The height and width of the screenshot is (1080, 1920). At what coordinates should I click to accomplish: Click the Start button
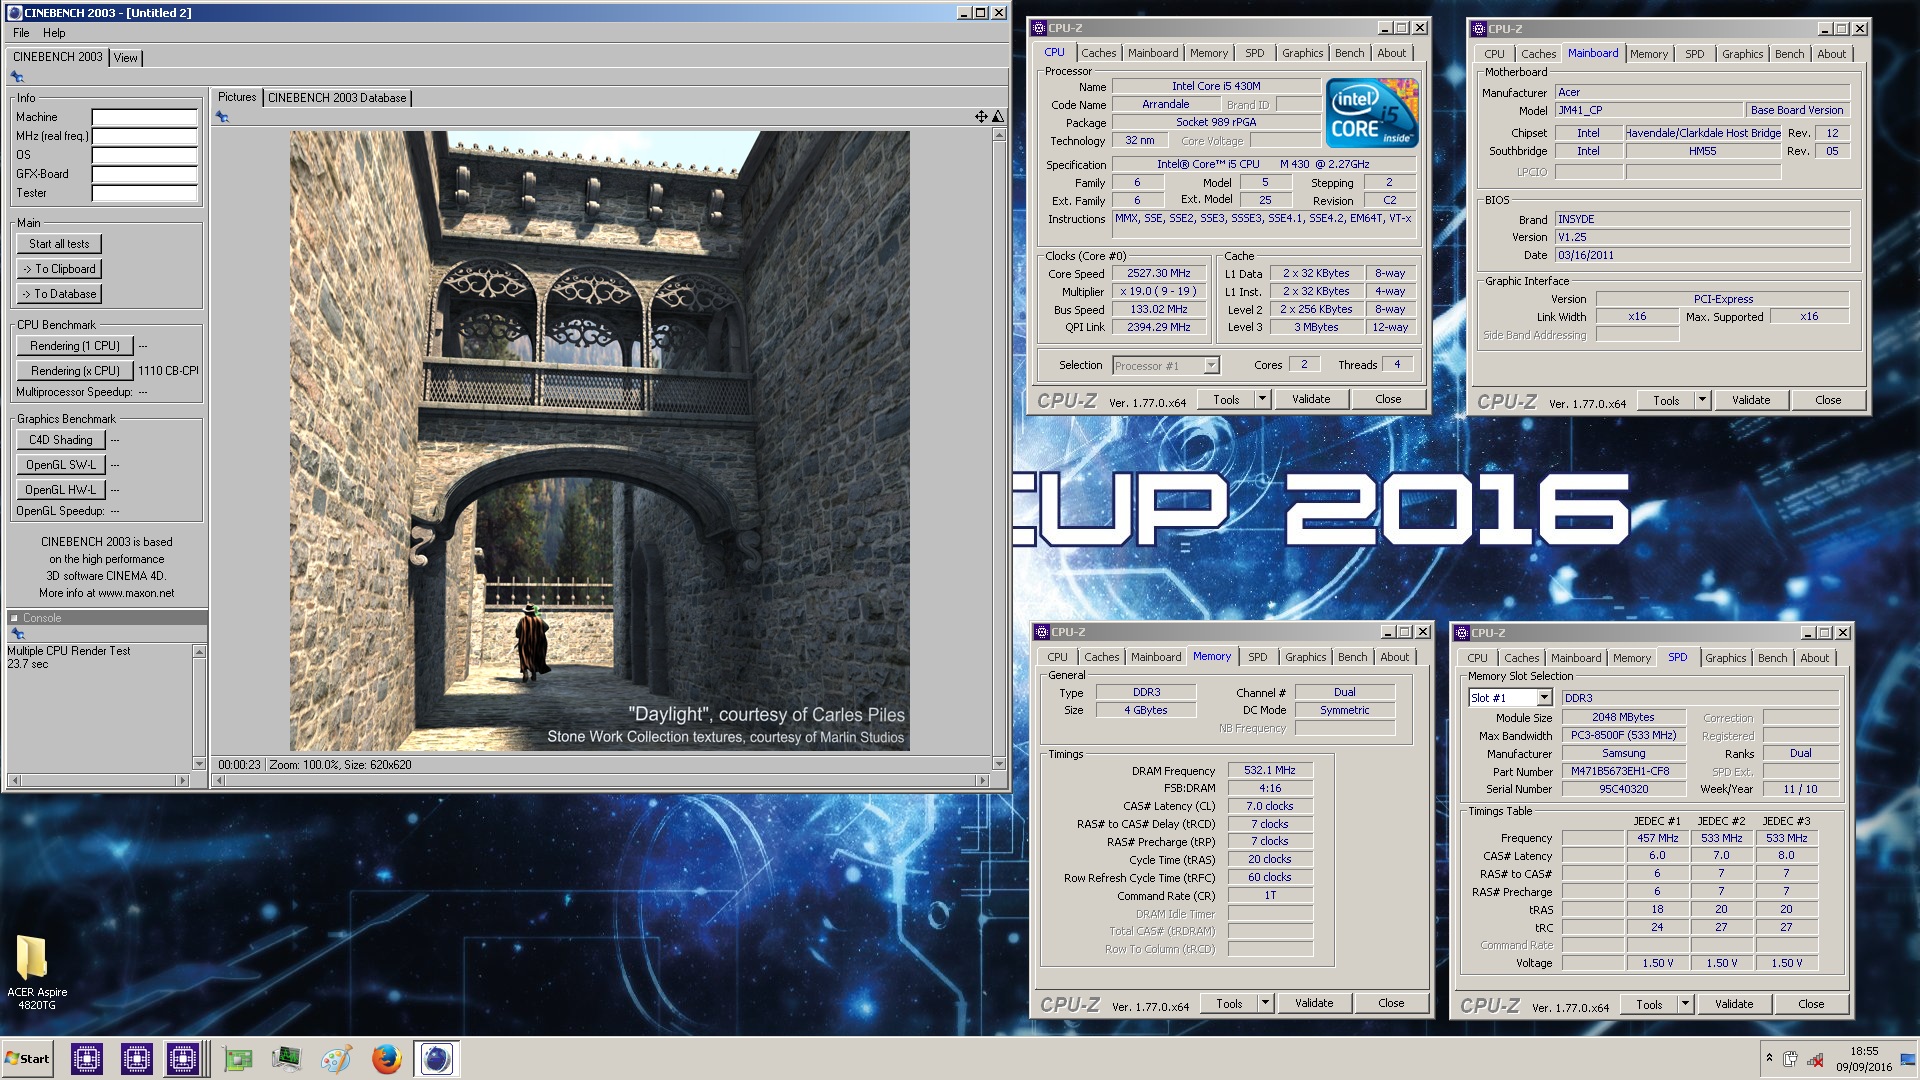point(27,1058)
